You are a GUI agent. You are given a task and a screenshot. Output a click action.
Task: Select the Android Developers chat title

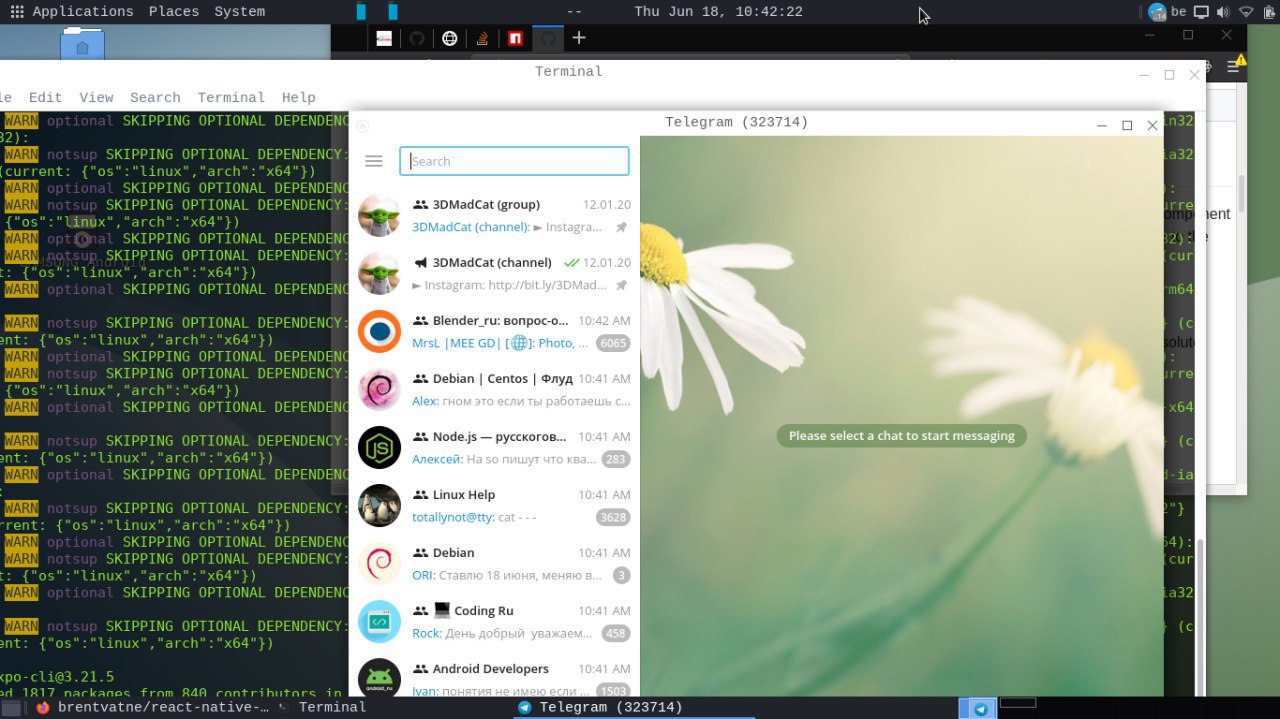click(490, 668)
